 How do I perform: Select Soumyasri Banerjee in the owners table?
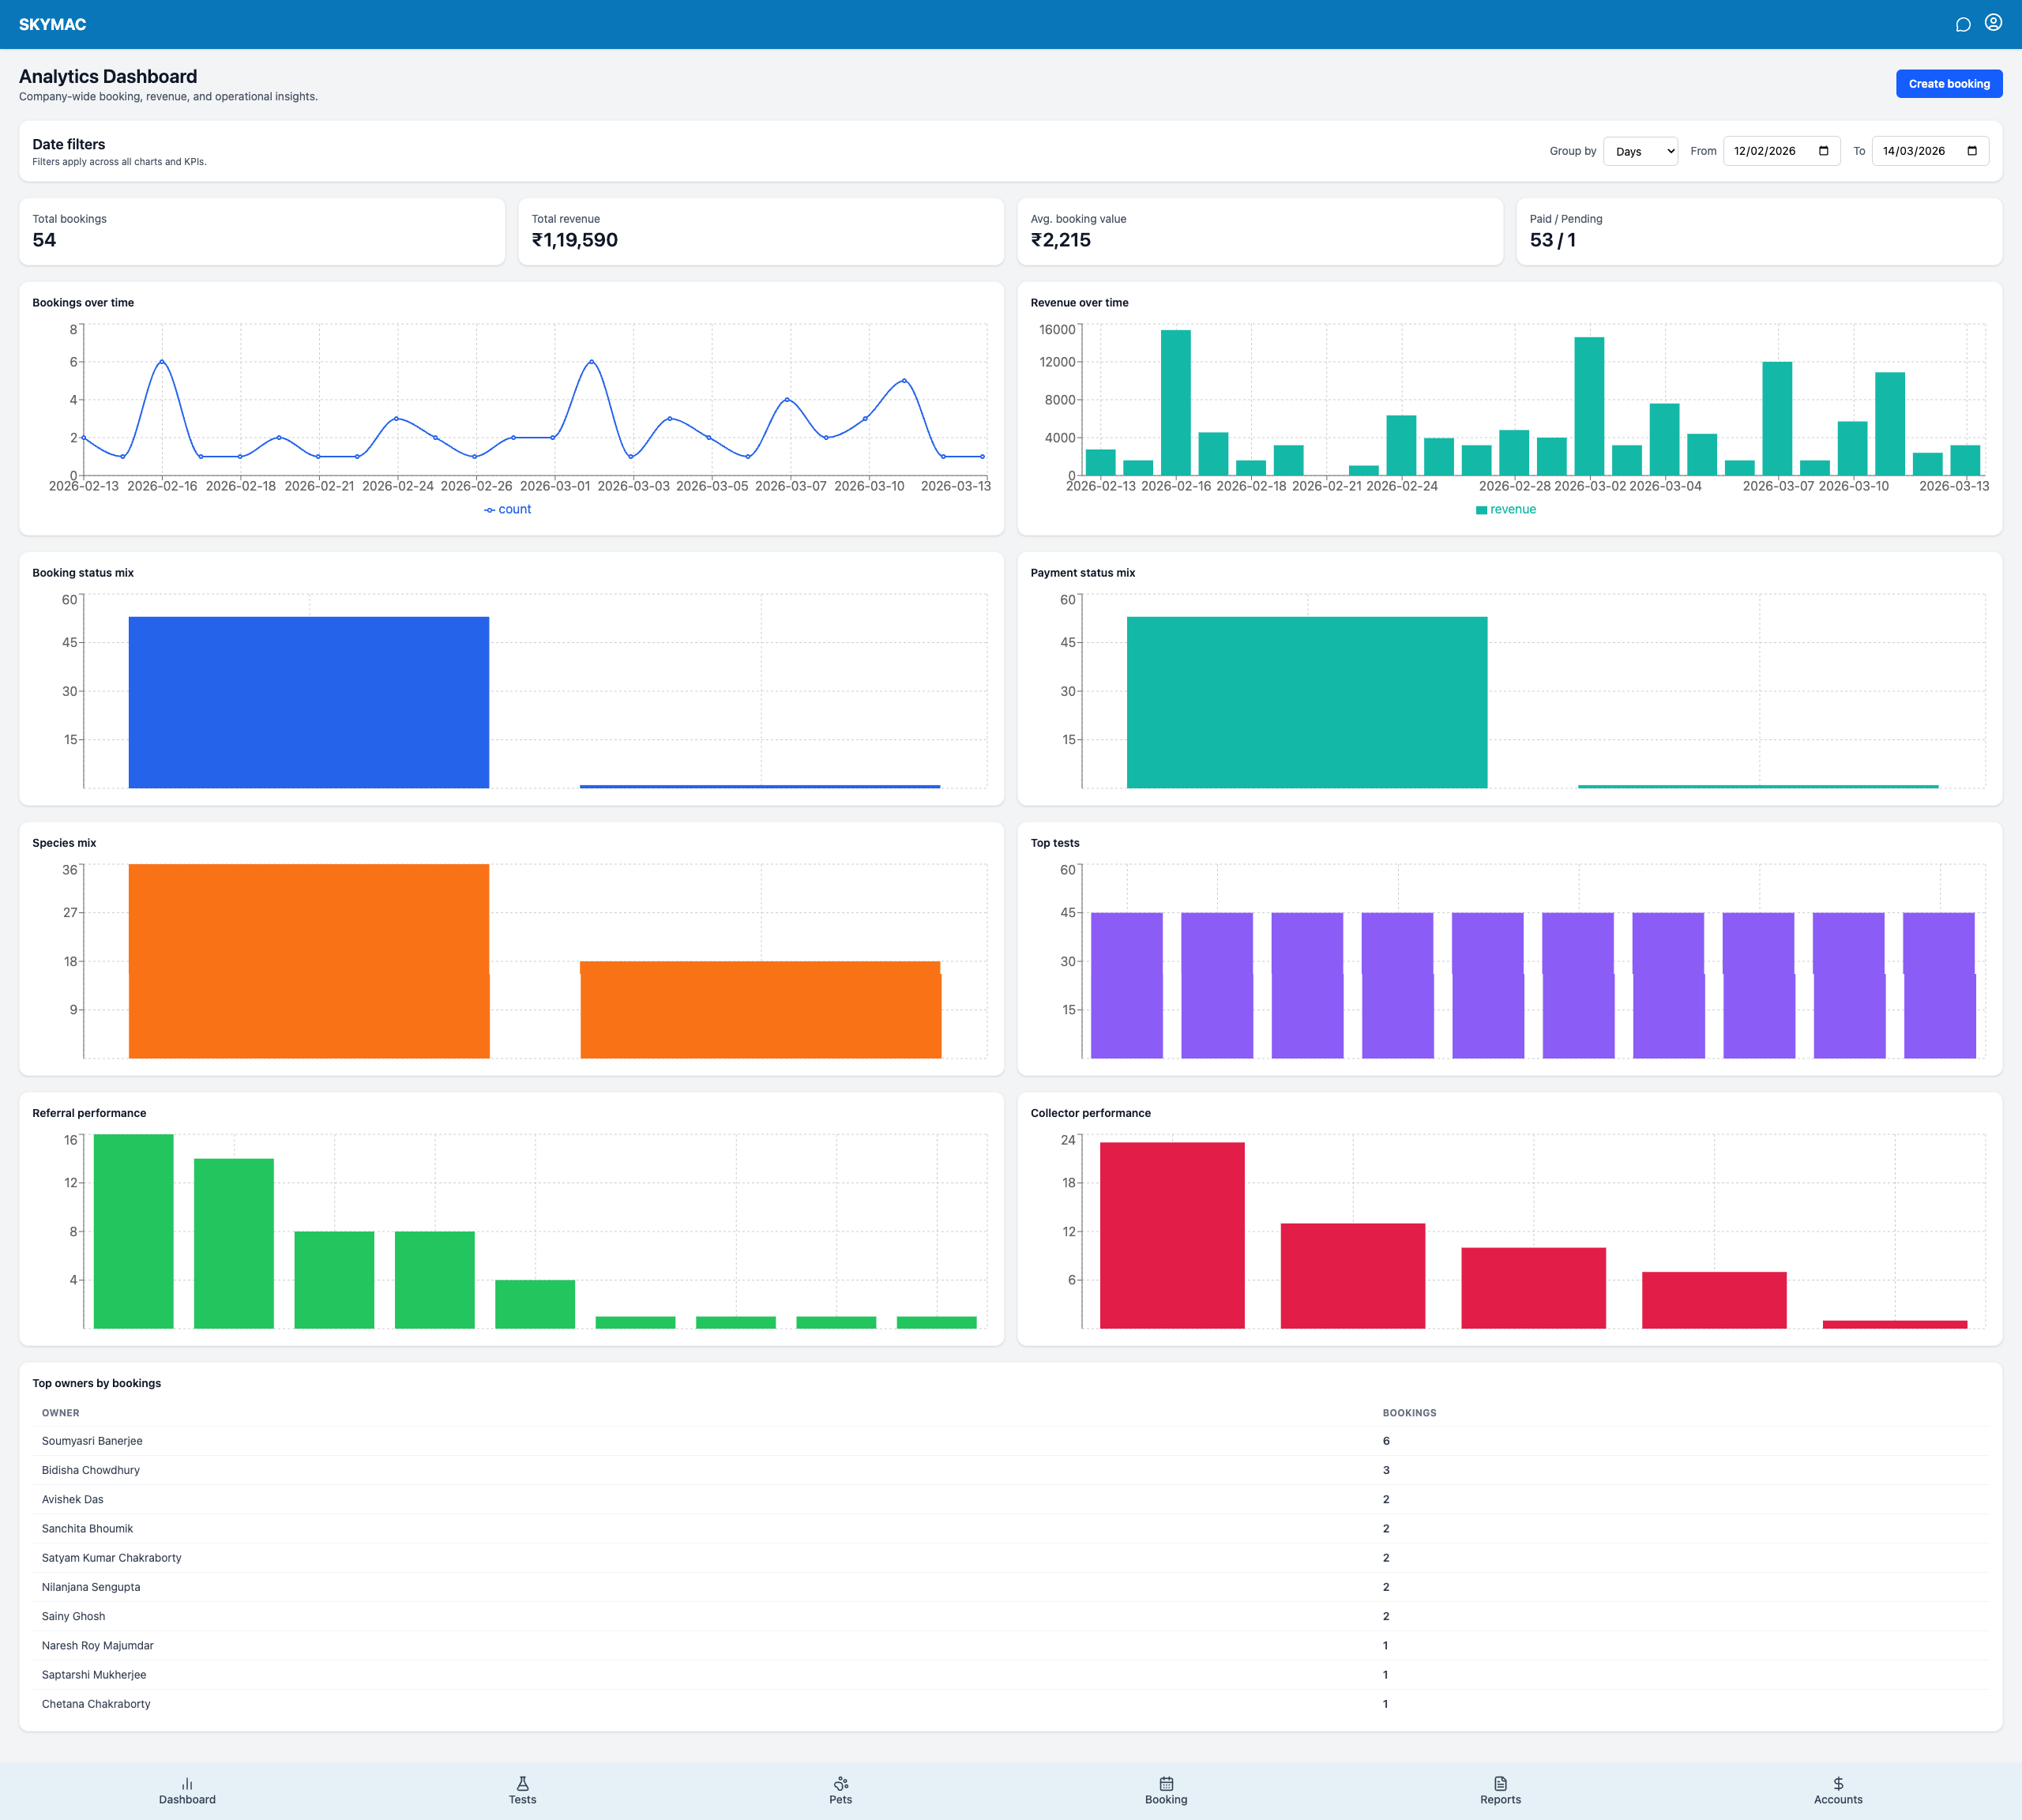(x=92, y=1440)
